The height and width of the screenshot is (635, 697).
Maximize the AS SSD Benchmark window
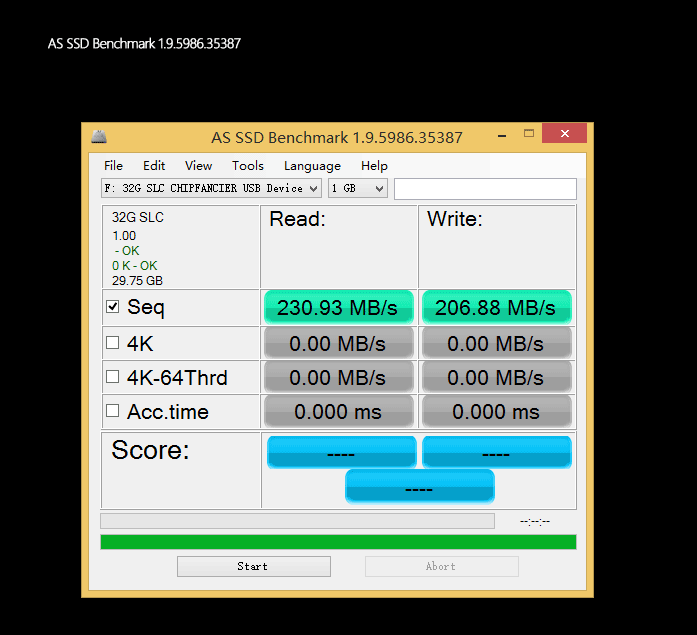(529, 134)
